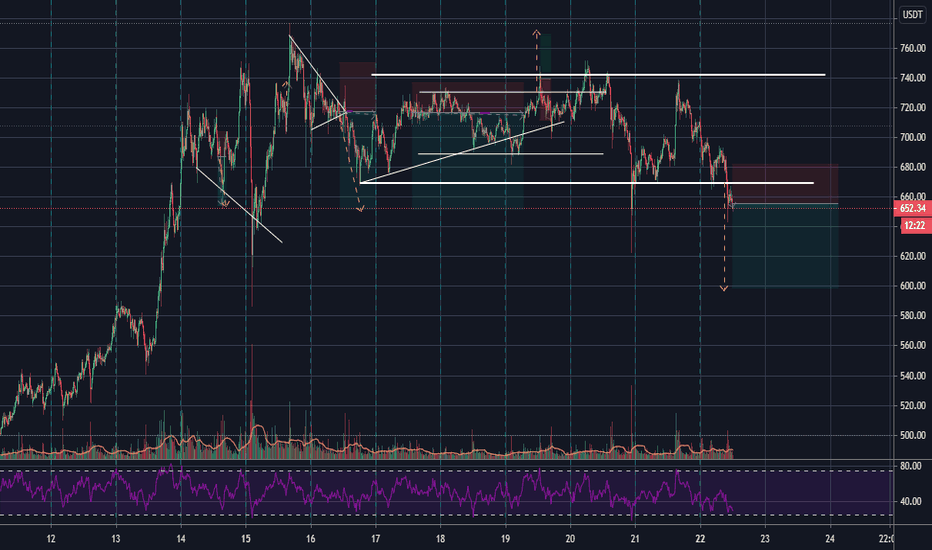The image size is (932, 550).
Task: Click date 21 on time axis
Action: 635,539
